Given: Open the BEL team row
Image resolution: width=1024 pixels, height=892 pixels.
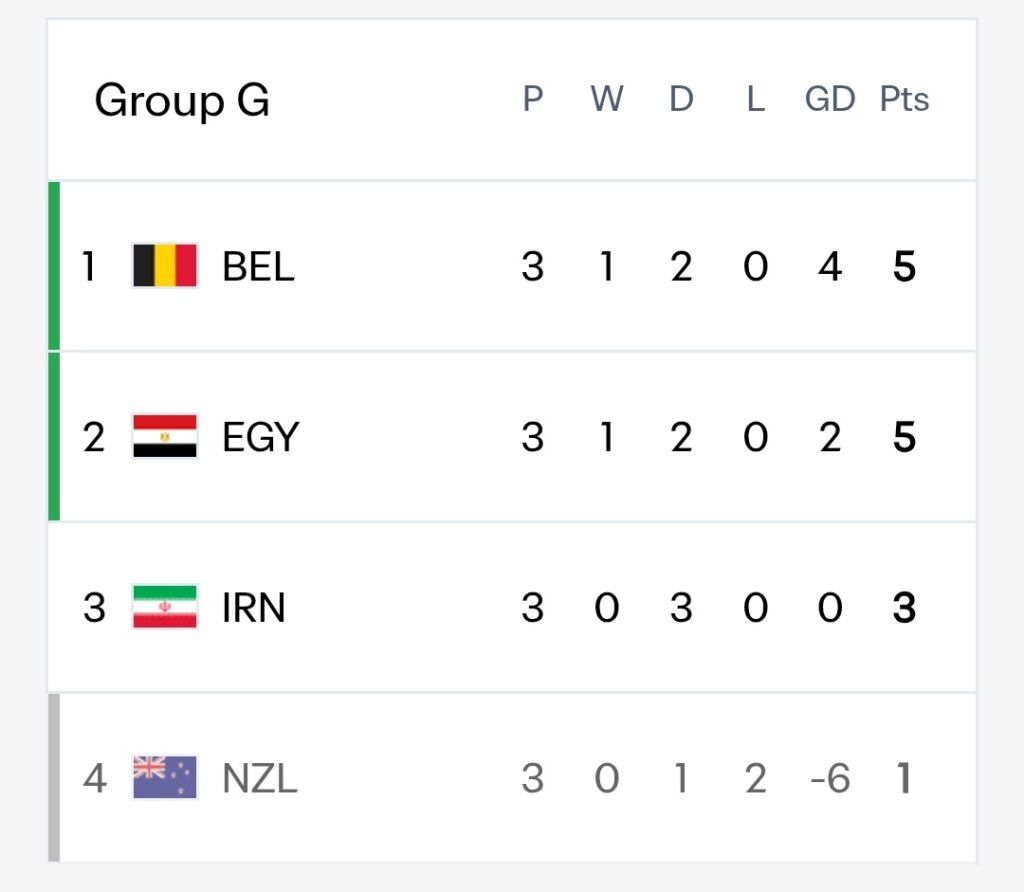Looking at the screenshot, I should coord(512,266).
